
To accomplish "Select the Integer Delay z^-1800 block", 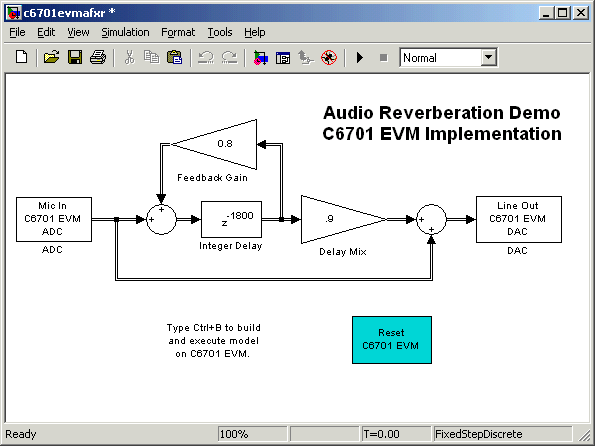I will tap(231, 219).
